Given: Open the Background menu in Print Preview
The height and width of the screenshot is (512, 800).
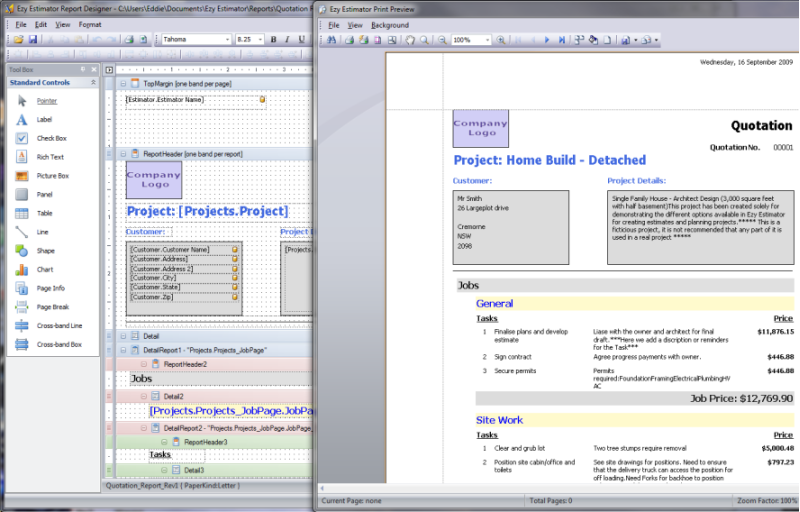Looking at the screenshot, I should pos(389,24).
